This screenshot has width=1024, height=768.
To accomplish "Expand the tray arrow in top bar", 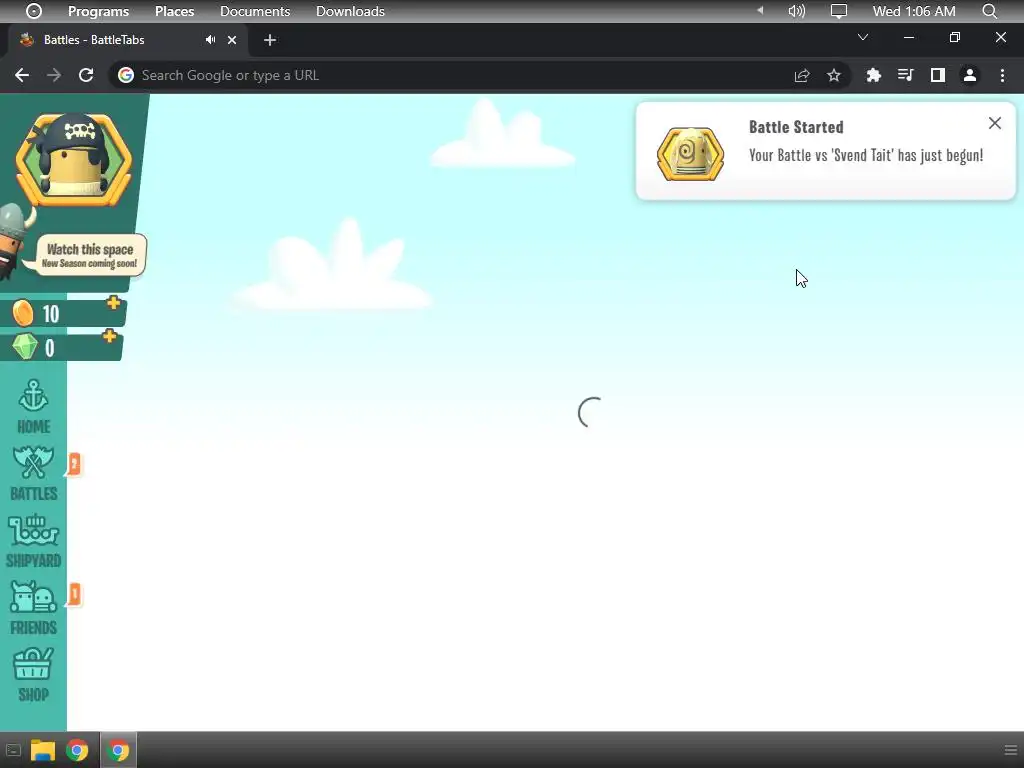I will (760, 10).
